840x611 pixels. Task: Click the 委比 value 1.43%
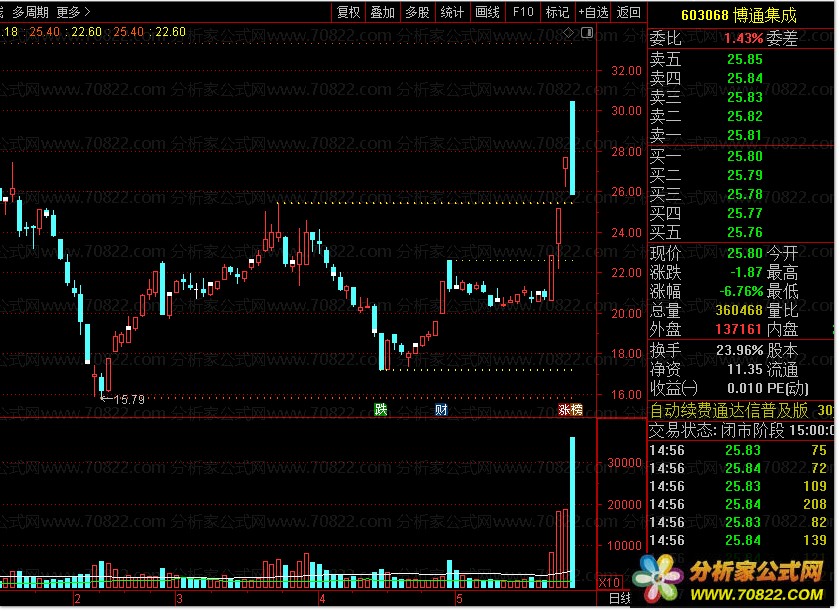(743, 39)
